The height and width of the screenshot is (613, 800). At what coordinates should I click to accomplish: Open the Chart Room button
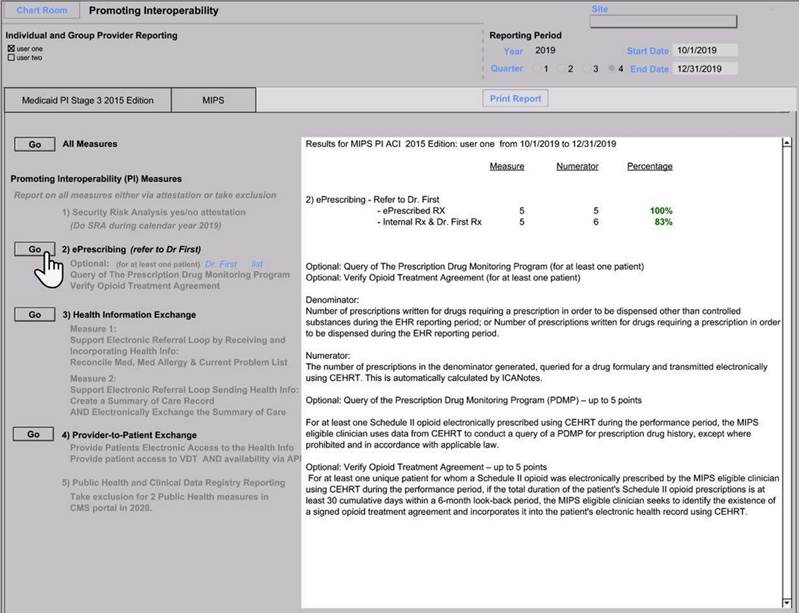coord(42,12)
